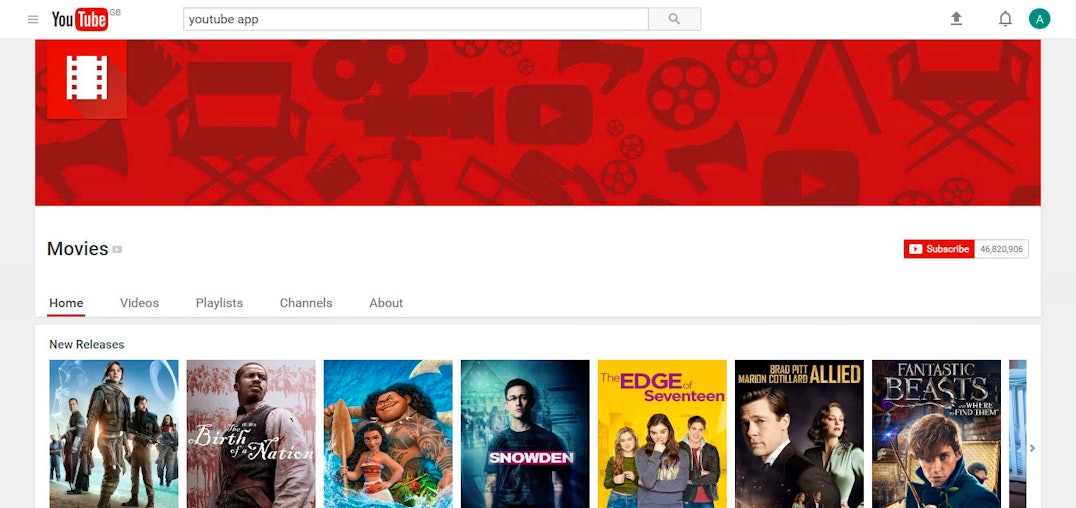This screenshot has width=1076, height=508.
Task: Click the New Releases heading
Action: pyautogui.click(x=86, y=345)
